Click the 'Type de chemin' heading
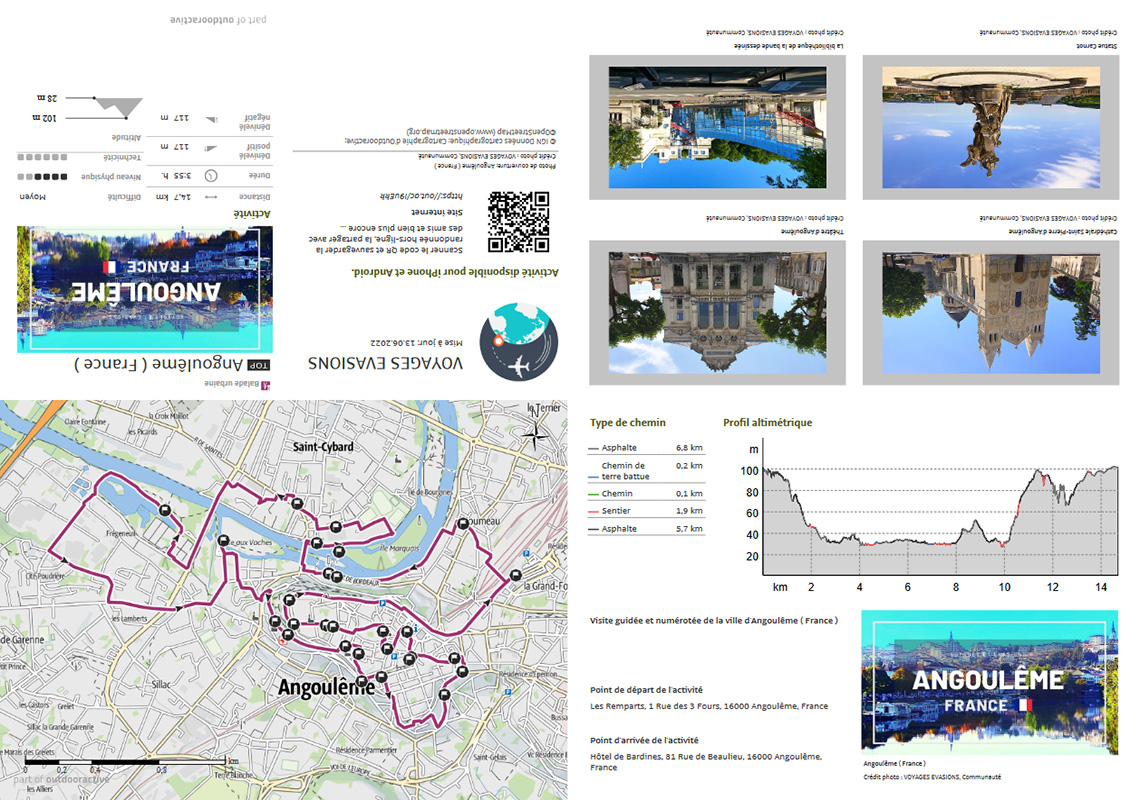Screen dimensions: 1140x800 click(x=627, y=423)
